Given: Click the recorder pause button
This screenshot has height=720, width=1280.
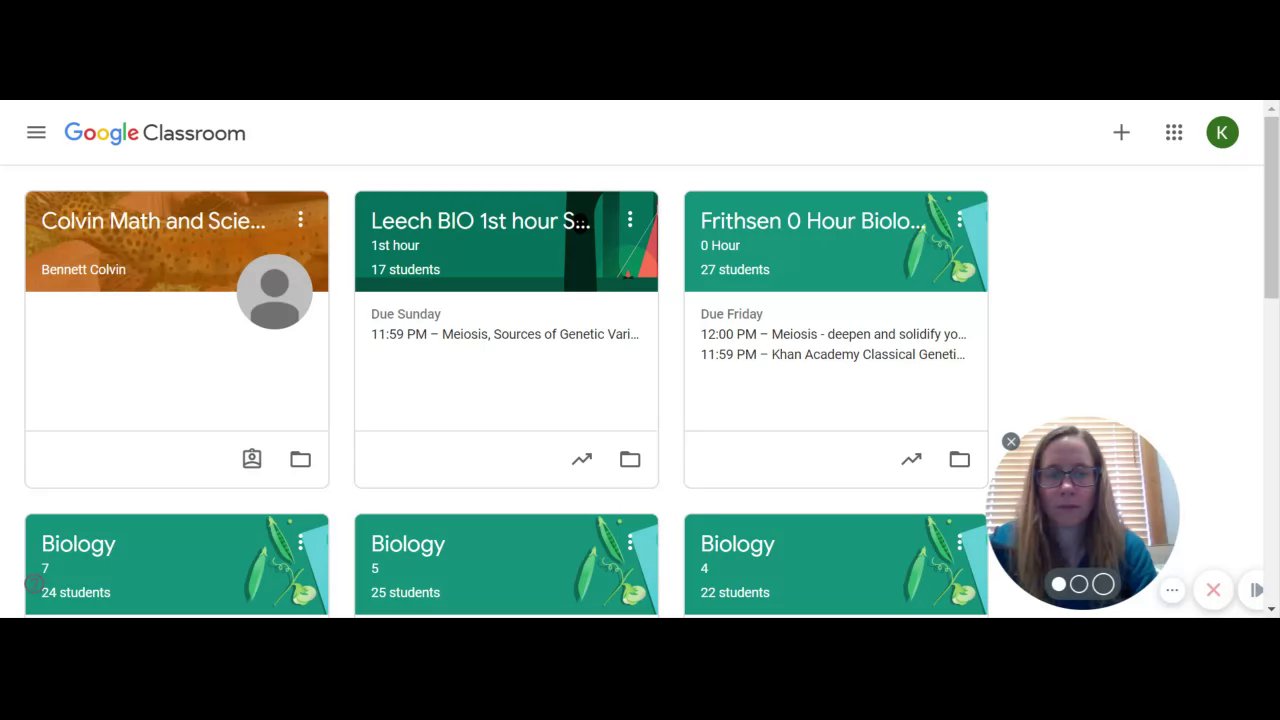Looking at the screenshot, I should [1256, 590].
